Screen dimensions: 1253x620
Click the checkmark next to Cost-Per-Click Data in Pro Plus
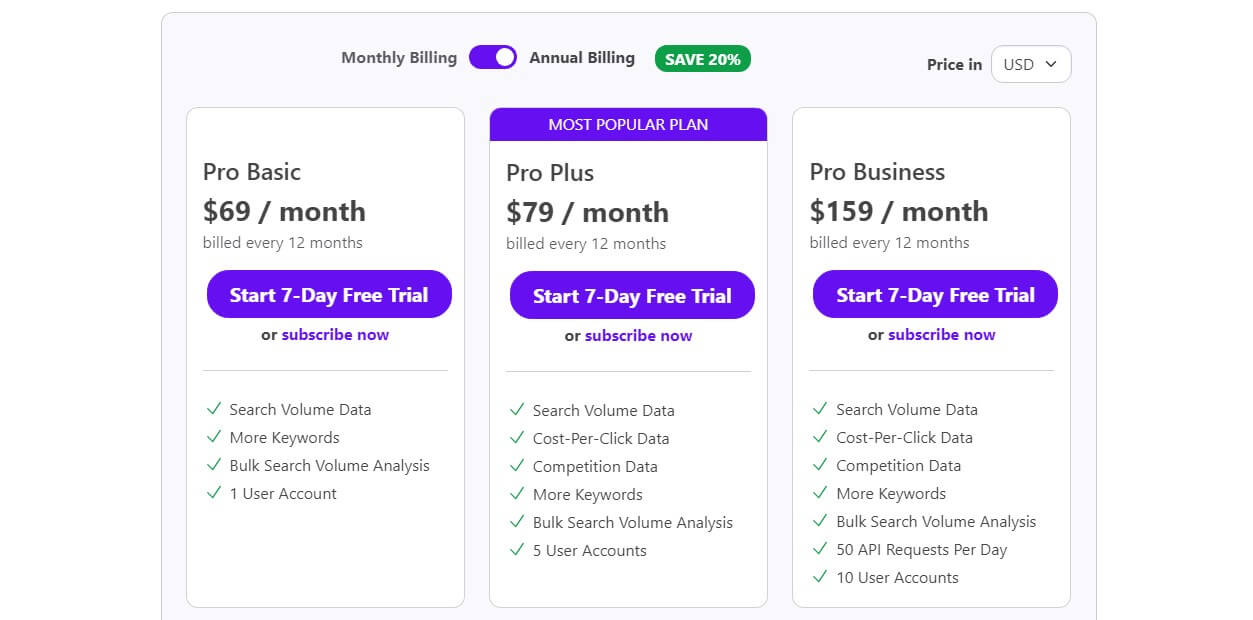tap(517, 438)
